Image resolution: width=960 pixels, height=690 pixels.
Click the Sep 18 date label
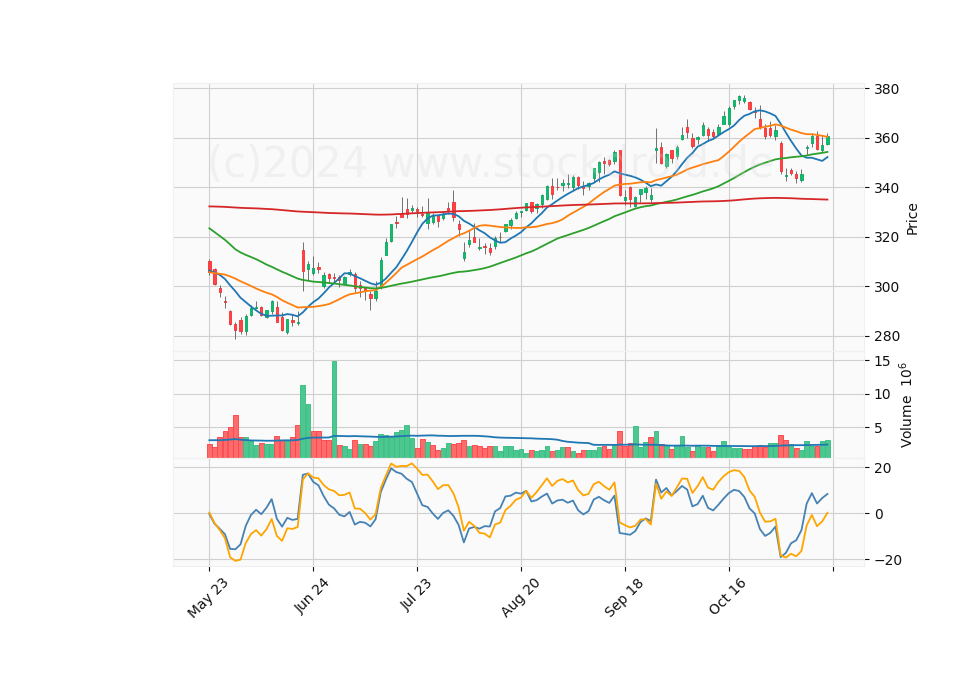point(624,597)
